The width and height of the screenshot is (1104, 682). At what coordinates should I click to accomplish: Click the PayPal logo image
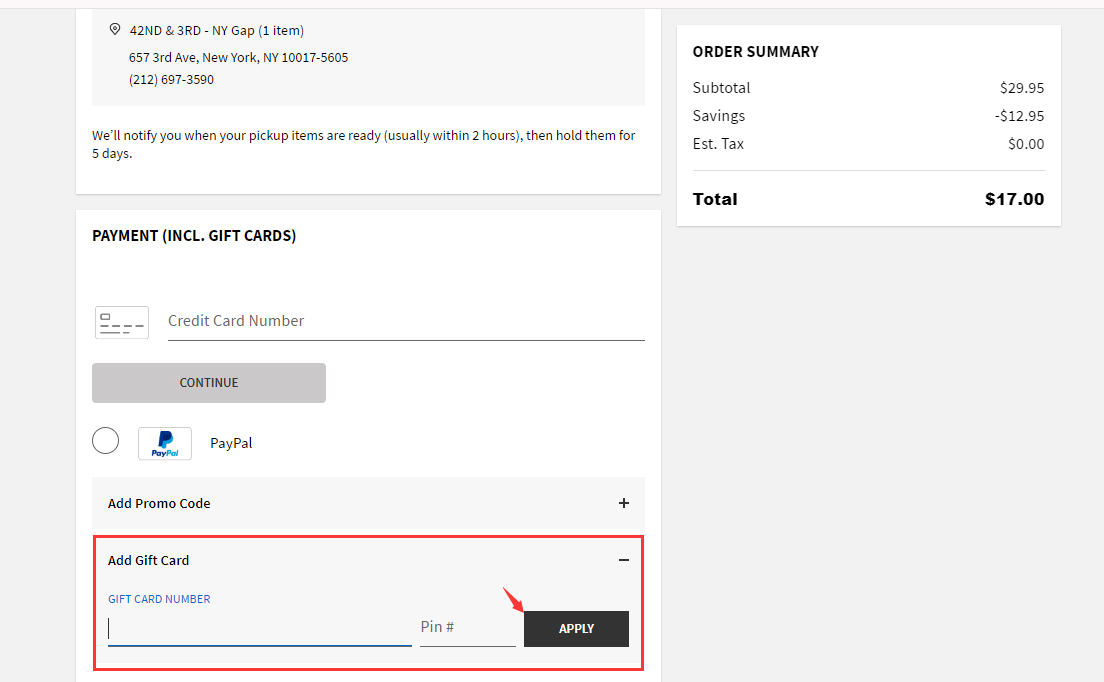coord(165,443)
